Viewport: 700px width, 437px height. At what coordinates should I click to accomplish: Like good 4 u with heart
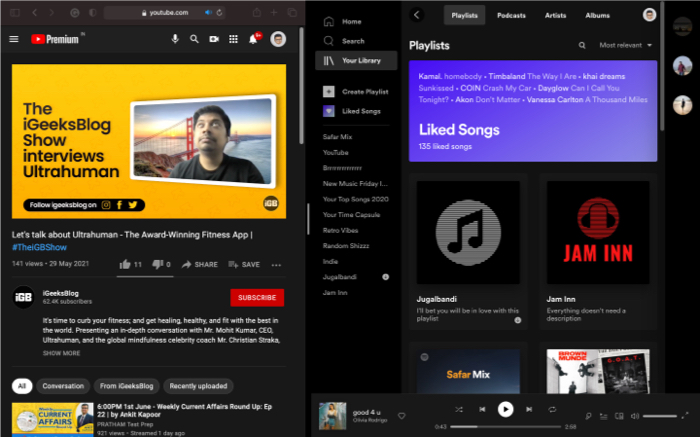click(x=401, y=416)
